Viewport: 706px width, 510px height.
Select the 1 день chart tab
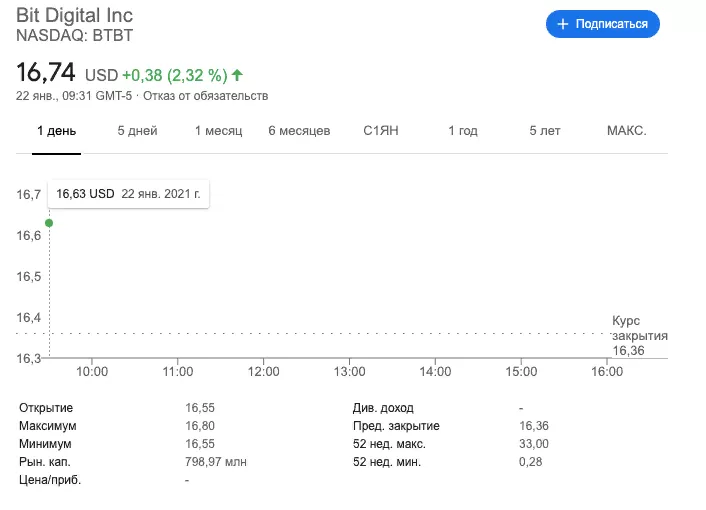56,131
